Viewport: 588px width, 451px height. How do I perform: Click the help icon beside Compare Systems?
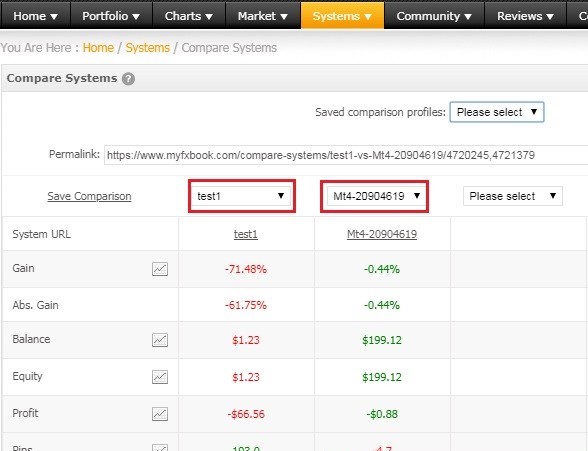128,79
